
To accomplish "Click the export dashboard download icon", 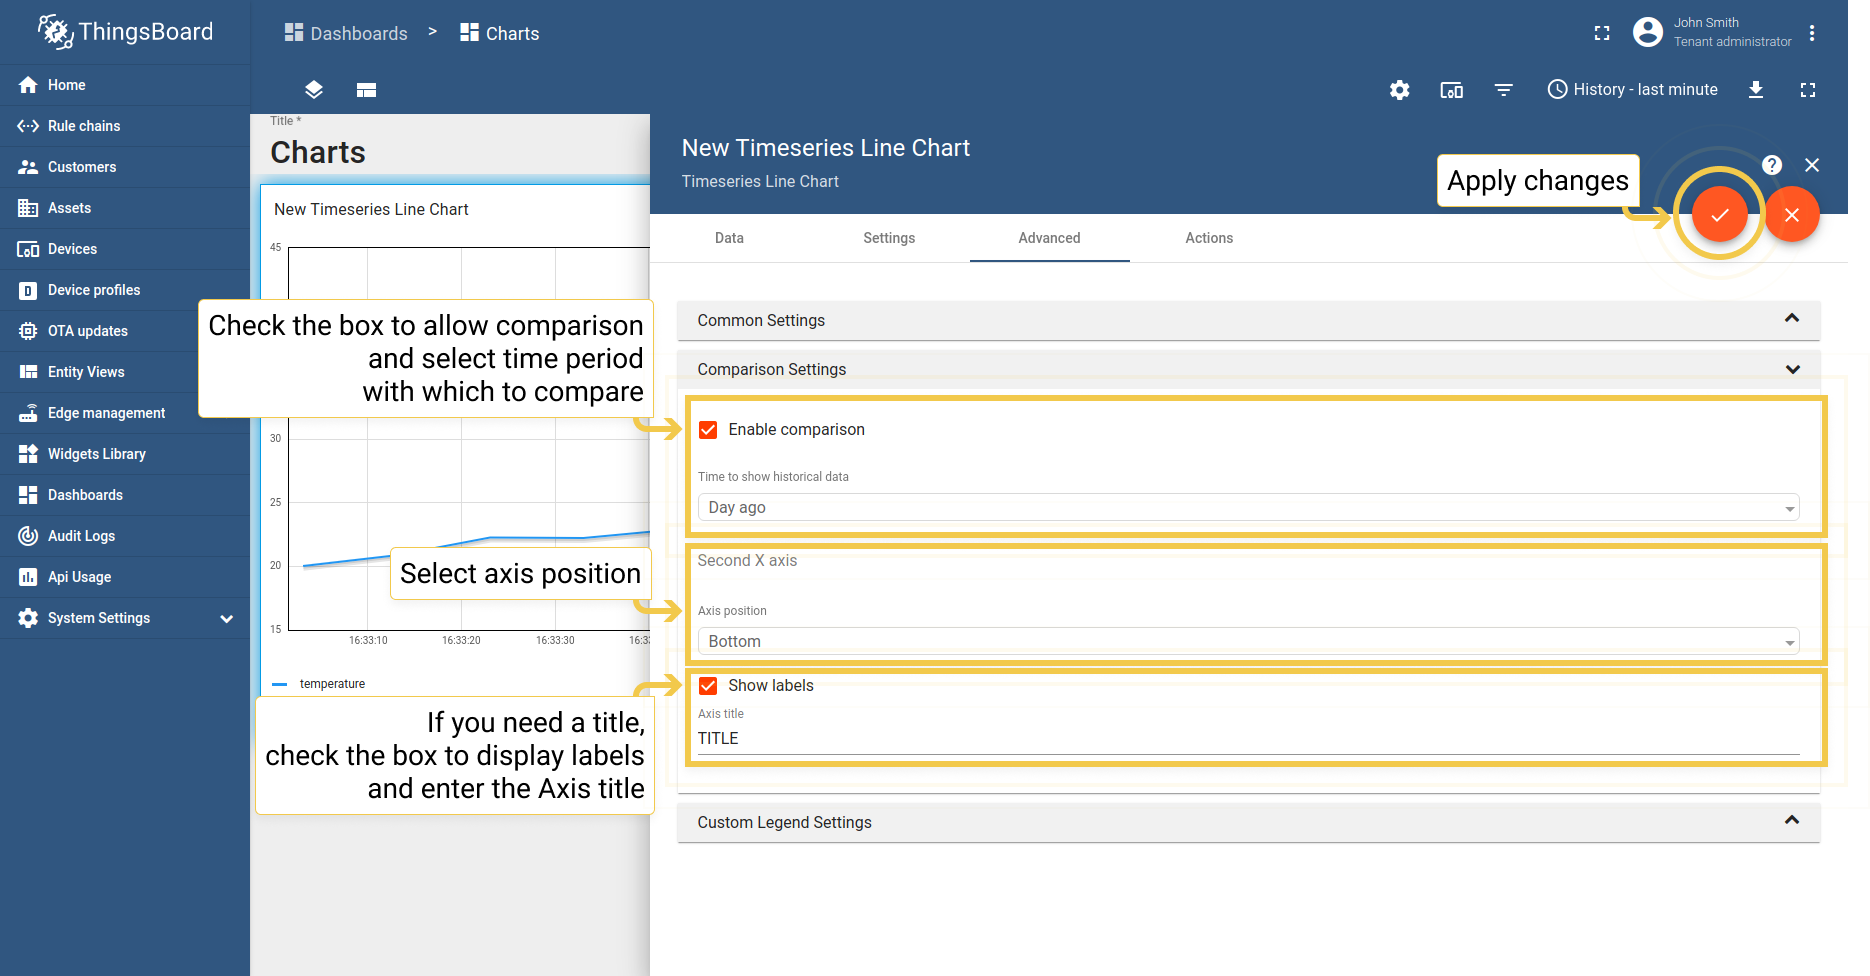I will tap(1755, 90).
